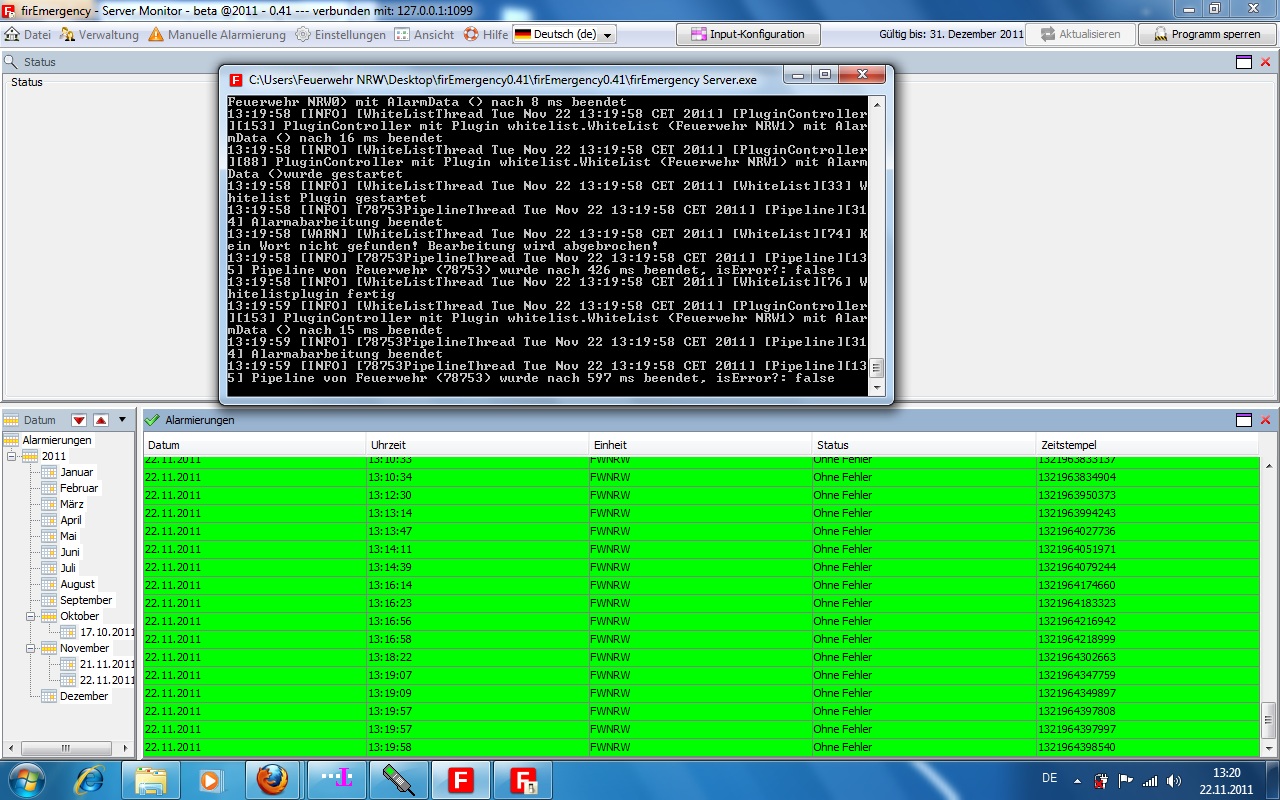Click the Hilfe lifebuoy icon
The image size is (1280, 800).
(471, 34)
